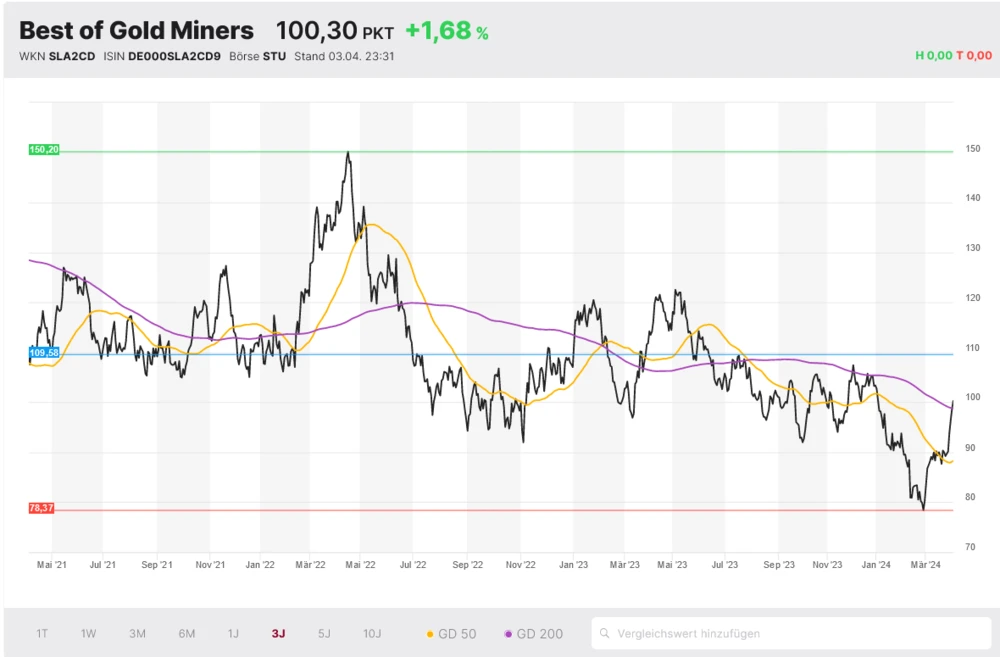Click the yellow GD 50 indicator dot
Image resolution: width=1000 pixels, height=657 pixels.
[x=428, y=634]
